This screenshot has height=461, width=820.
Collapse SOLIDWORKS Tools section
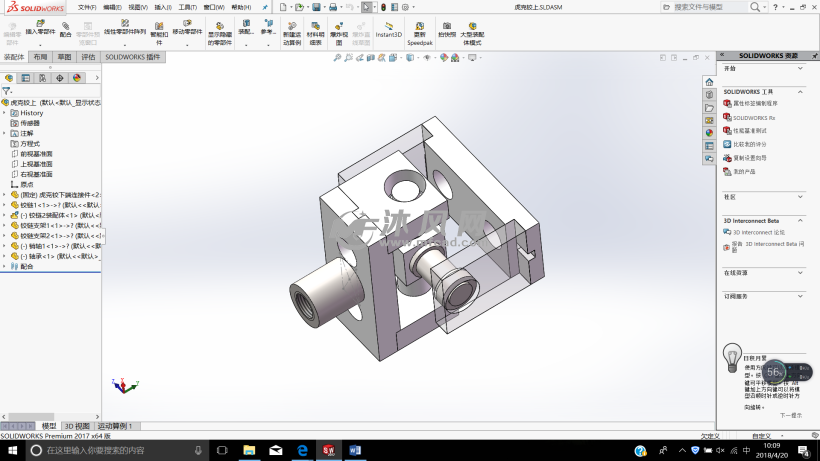coord(800,91)
